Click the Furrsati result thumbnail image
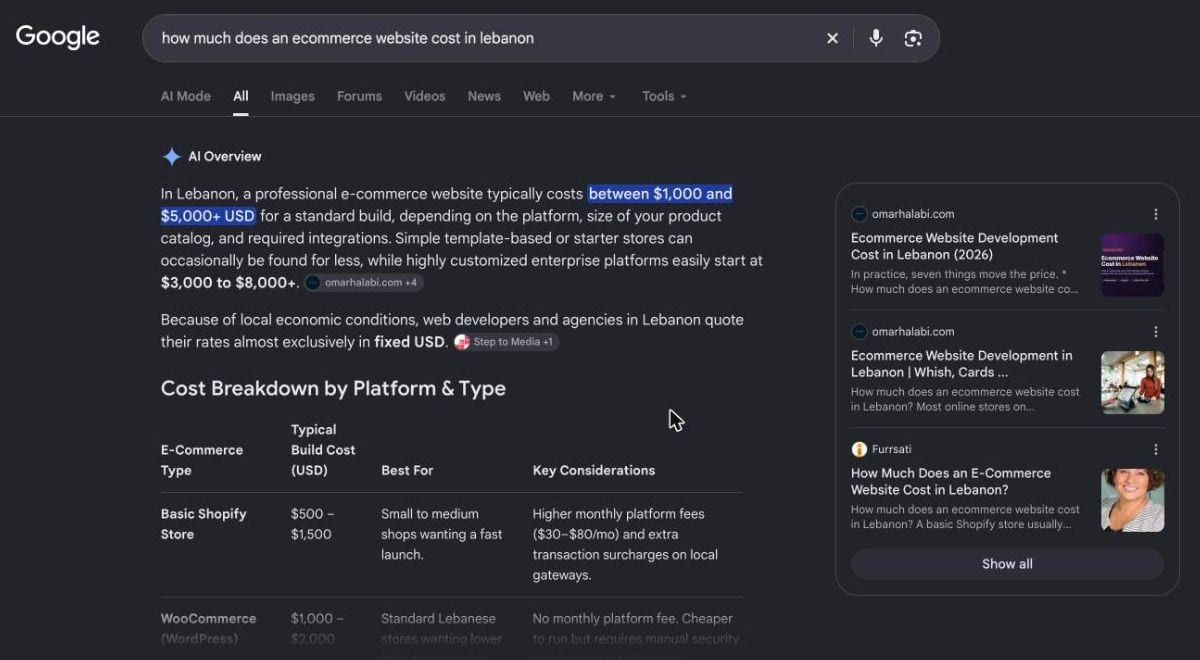The width and height of the screenshot is (1200, 660). [x=1132, y=500]
